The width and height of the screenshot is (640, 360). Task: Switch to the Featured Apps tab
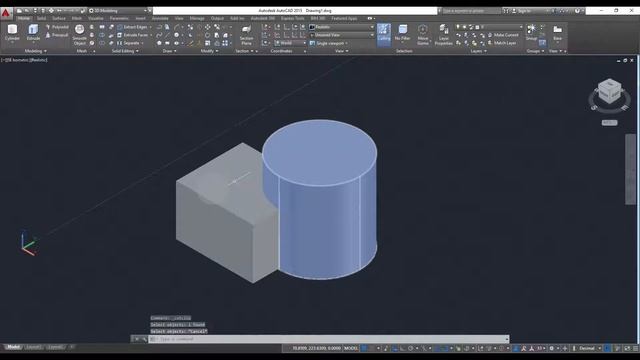[344, 18]
